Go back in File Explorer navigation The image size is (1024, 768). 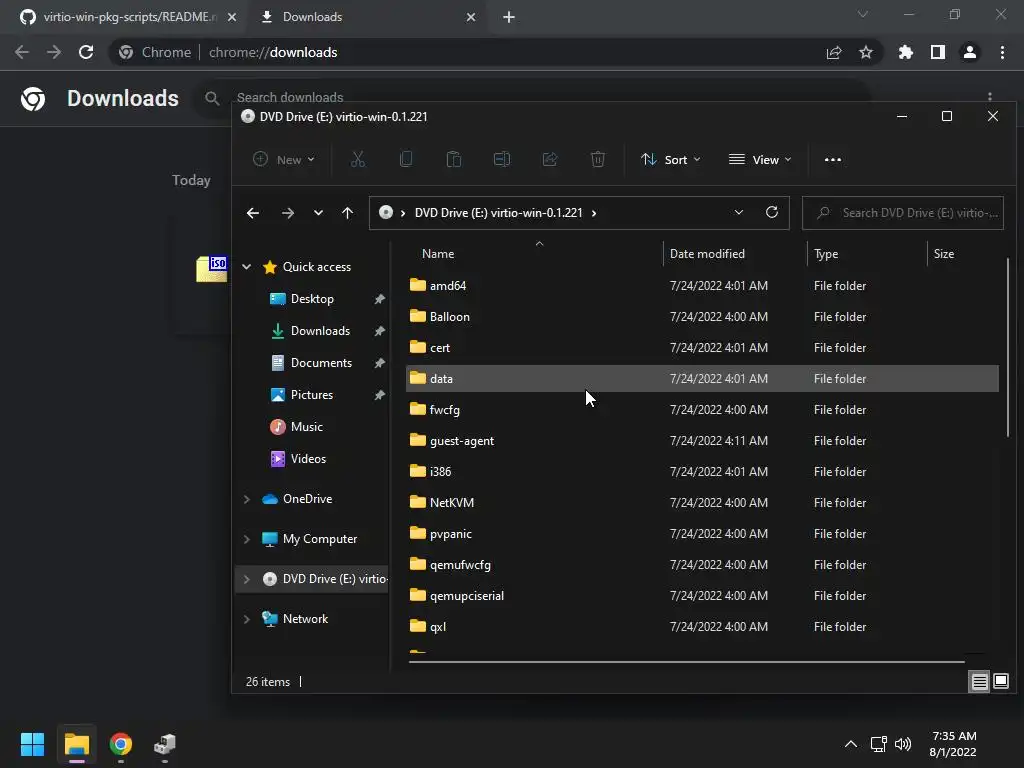pos(253,213)
